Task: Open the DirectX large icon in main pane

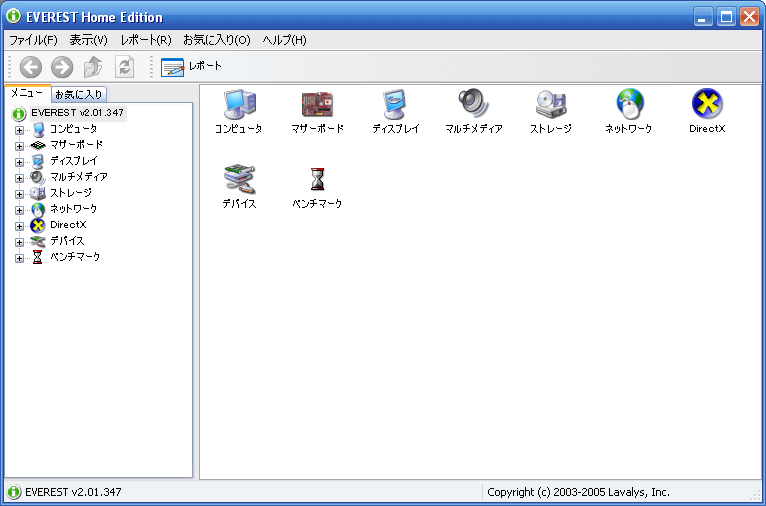Action: (707, 104)
